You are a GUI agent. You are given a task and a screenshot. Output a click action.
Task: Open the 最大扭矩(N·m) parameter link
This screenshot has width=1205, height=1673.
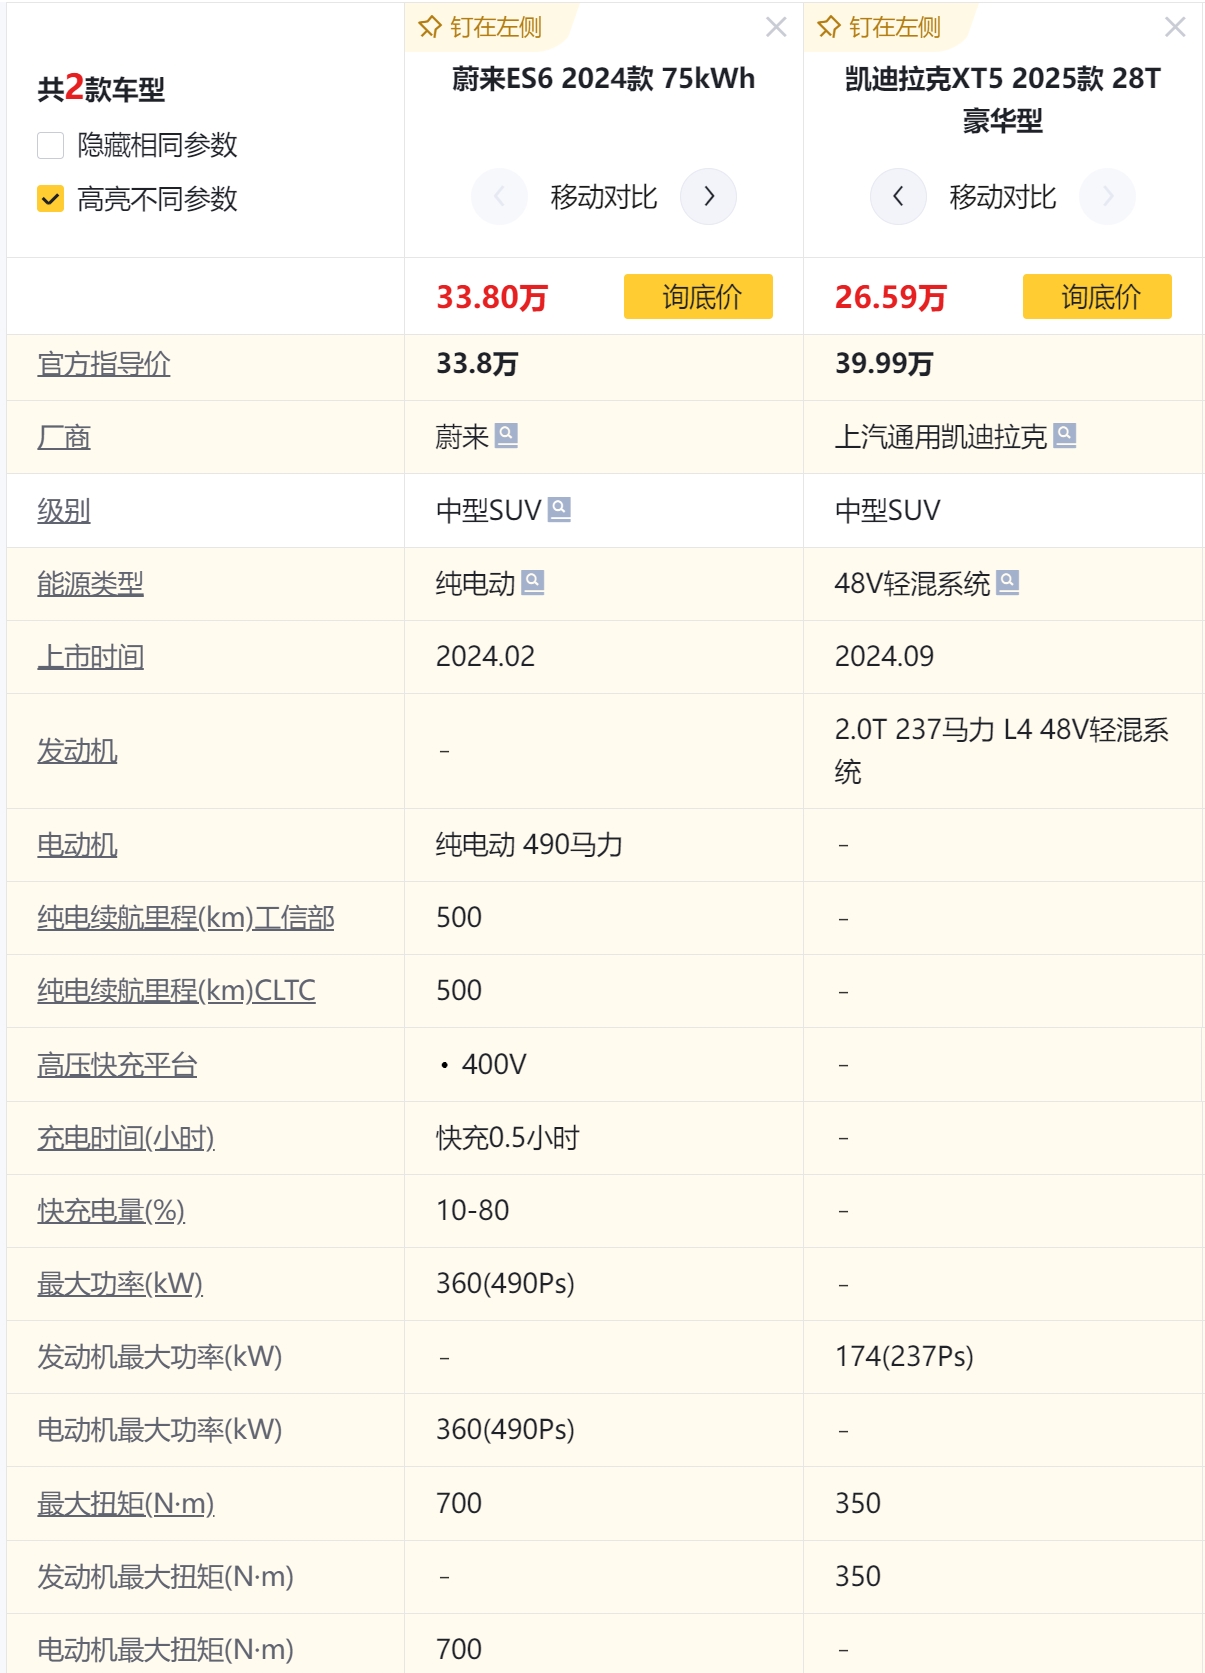tap(126, 1504)
